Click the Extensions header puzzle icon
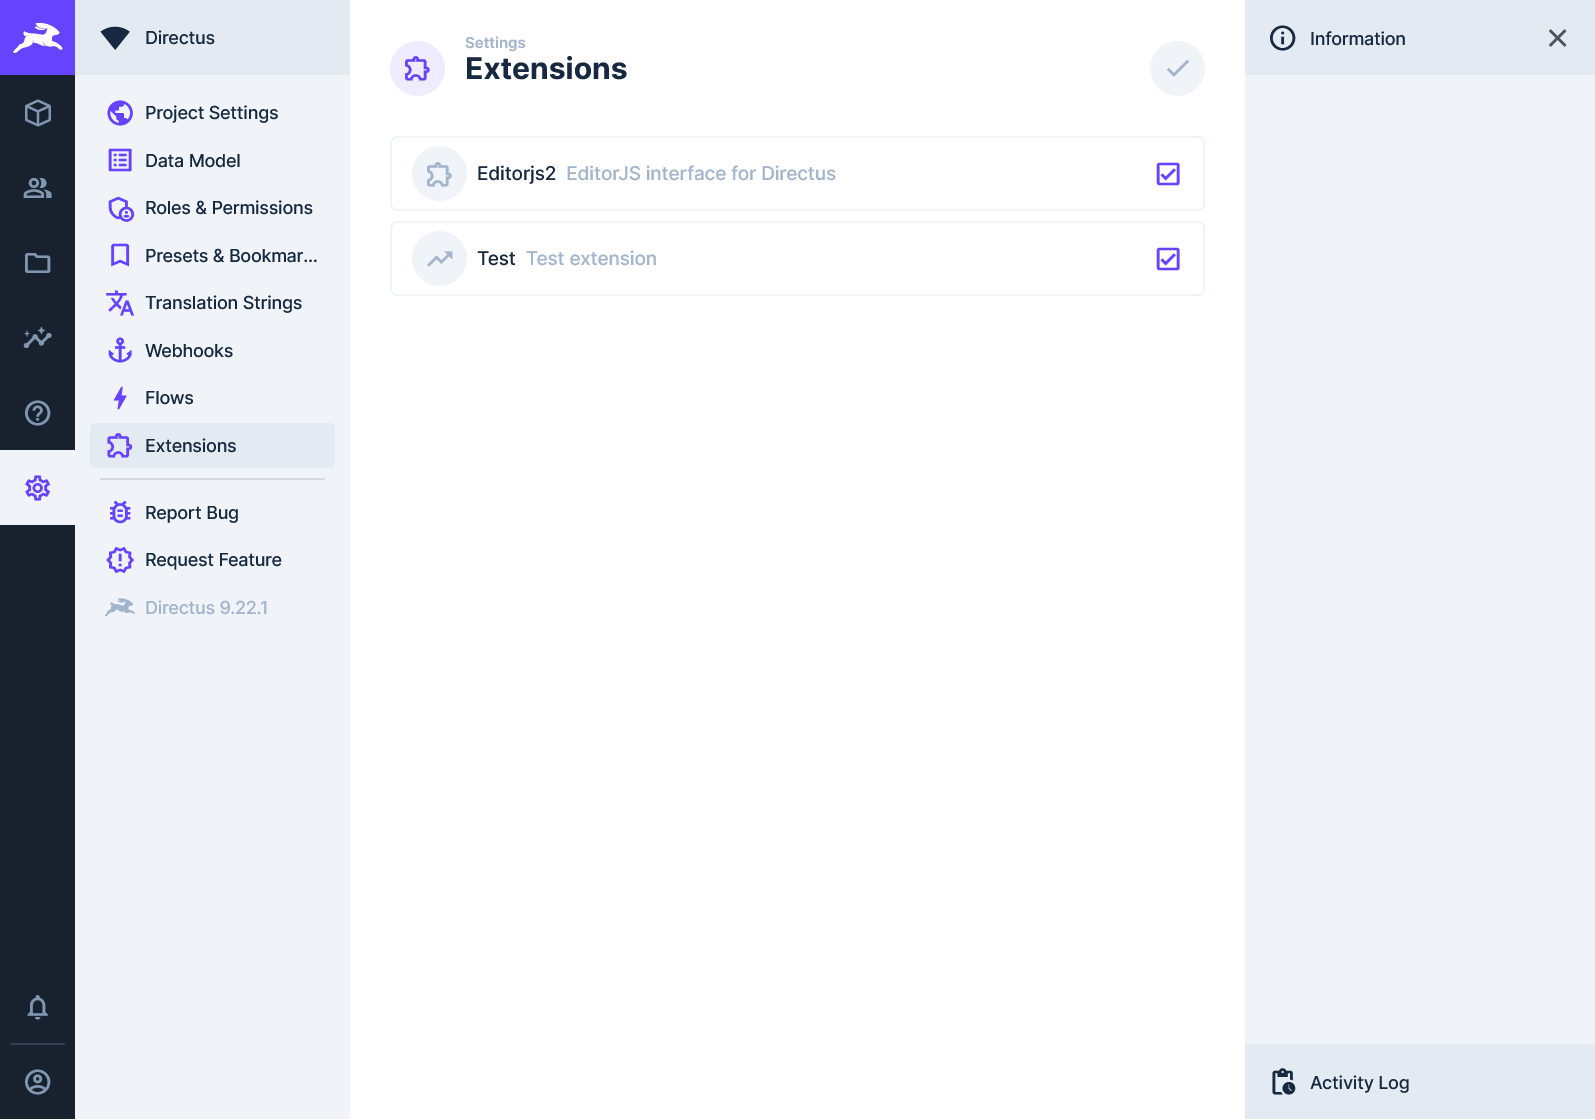Image resolution: width=1595 pixels, height=1120 pixels. click(x=417, y=68)
